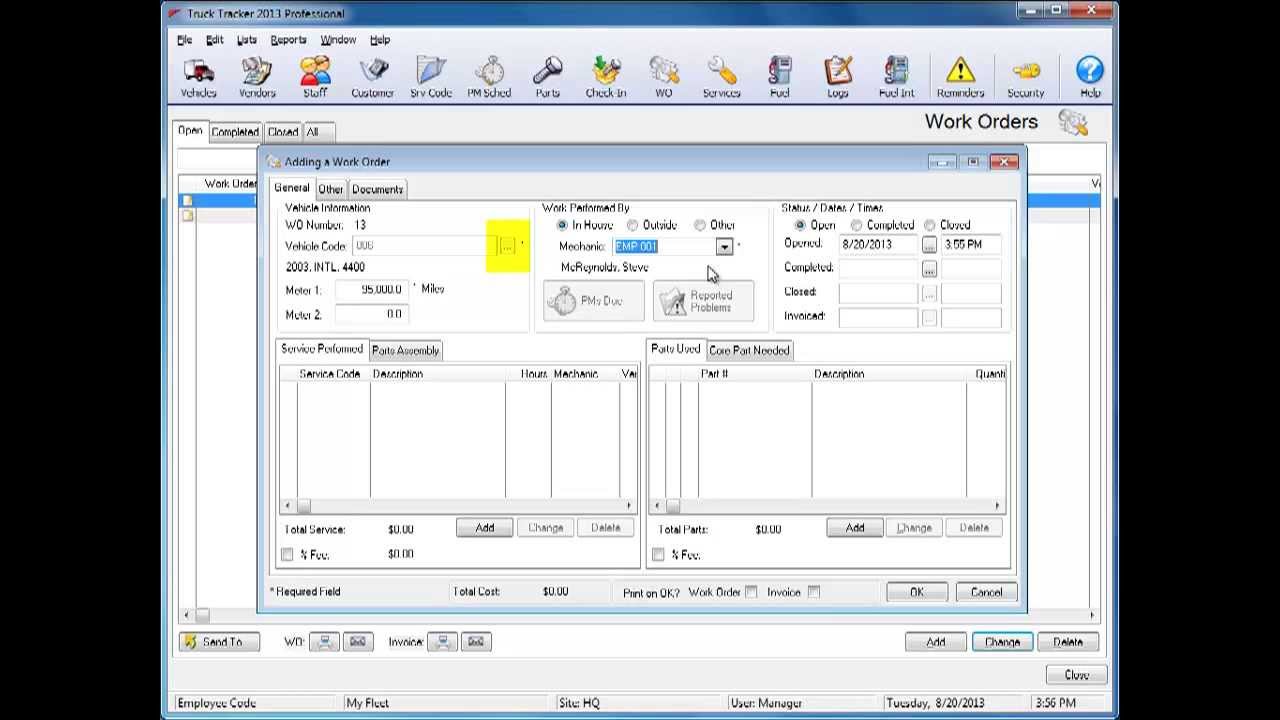Expand the Mechanic dropdown
This screenshot has height=720, width=1280.
tap(724, 247)
